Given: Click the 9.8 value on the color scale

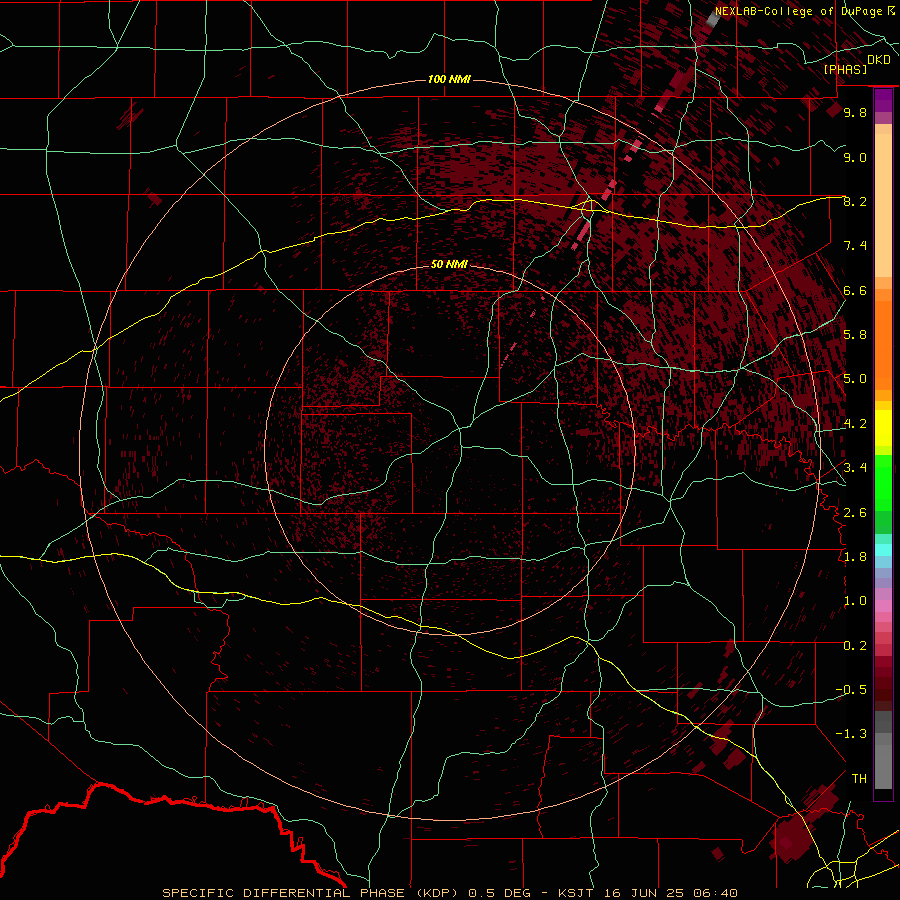Looking at the screenshot, I should click(855, 112).
